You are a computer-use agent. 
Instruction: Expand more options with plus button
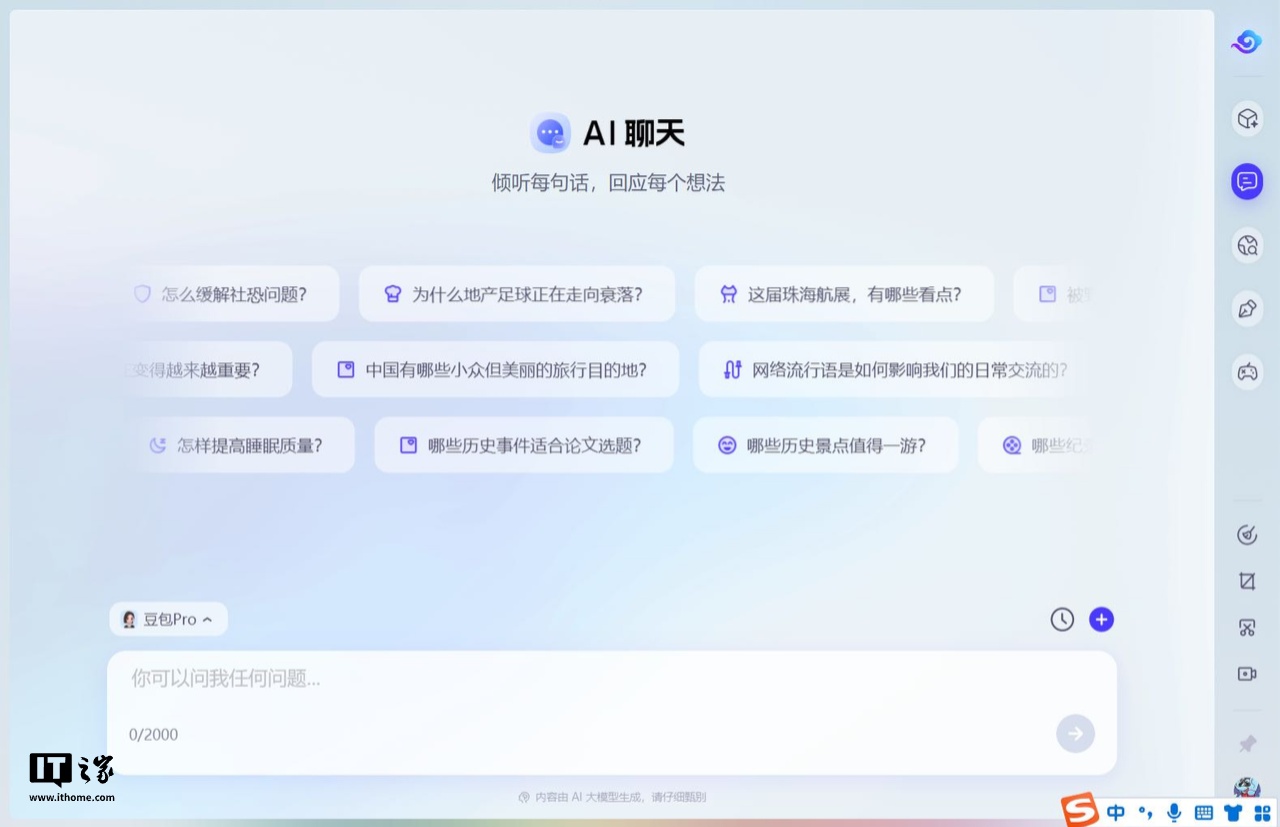coord(1101,619)
